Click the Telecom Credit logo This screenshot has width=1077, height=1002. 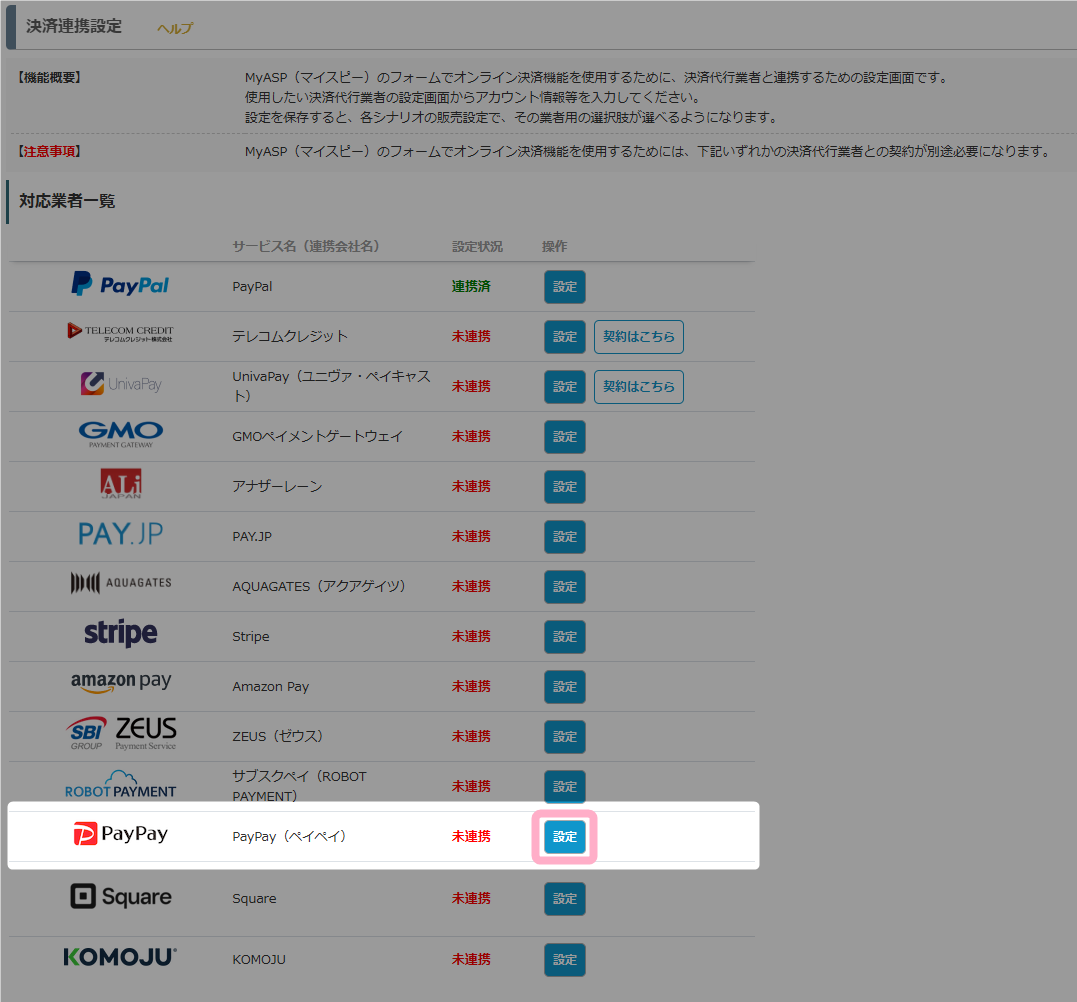point(120,332)
